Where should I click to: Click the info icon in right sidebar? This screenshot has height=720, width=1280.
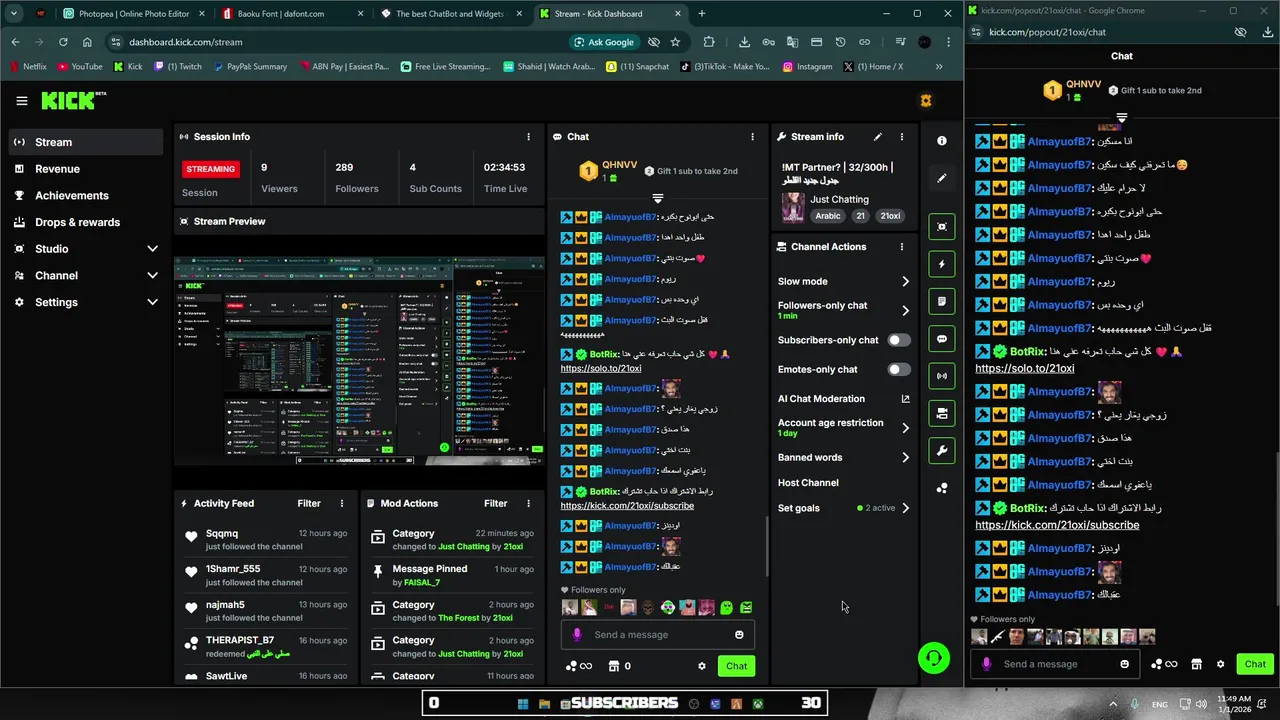[x=942, y=141]
